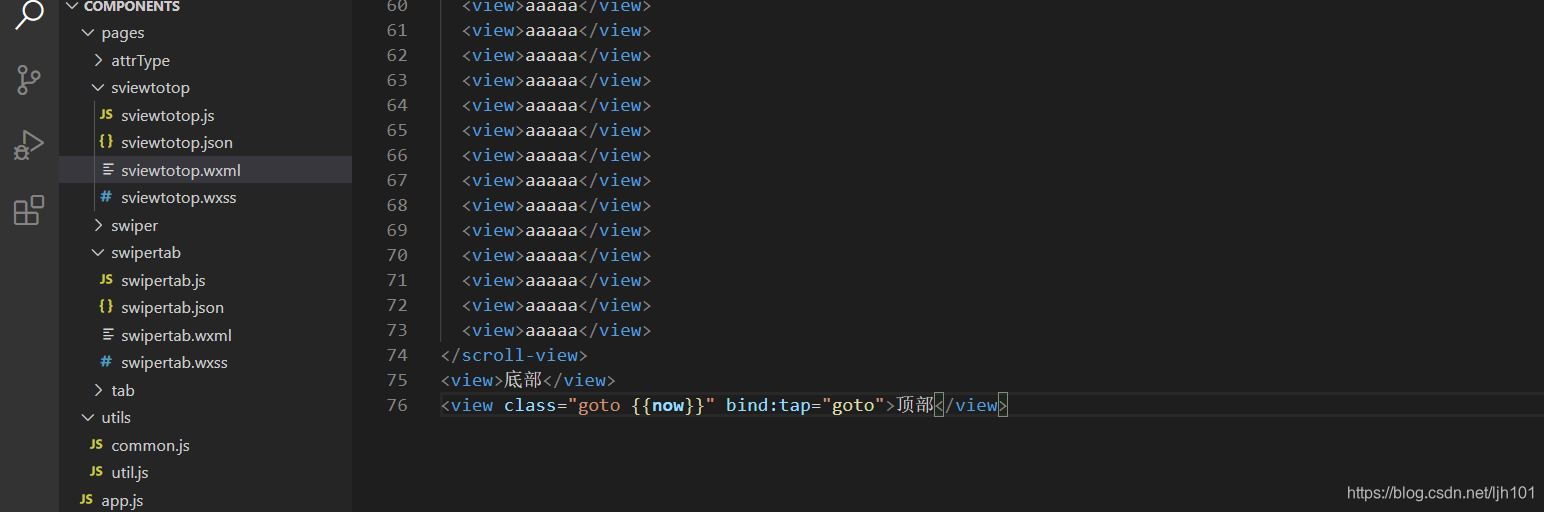1544x512 pixels.
Task: Open the Source Control view
Action: coord(29,80)
